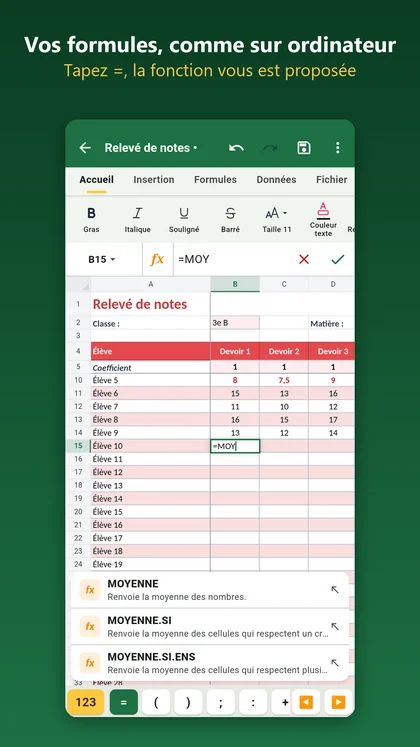Image resolution: width=420 pixels, height=747 pixels.
Task: Click the Matière : cell
Action: point(331,323)
